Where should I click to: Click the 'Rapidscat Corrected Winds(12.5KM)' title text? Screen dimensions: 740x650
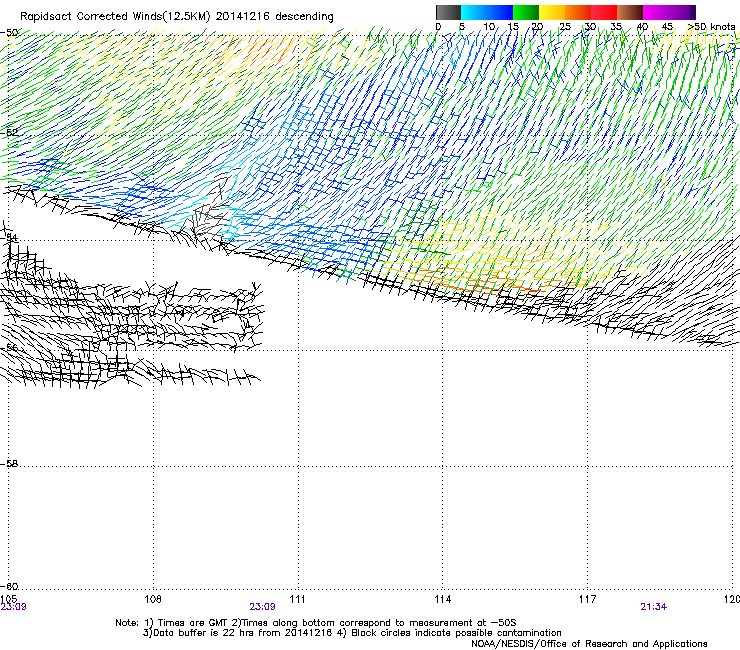[x=115, y=17]
